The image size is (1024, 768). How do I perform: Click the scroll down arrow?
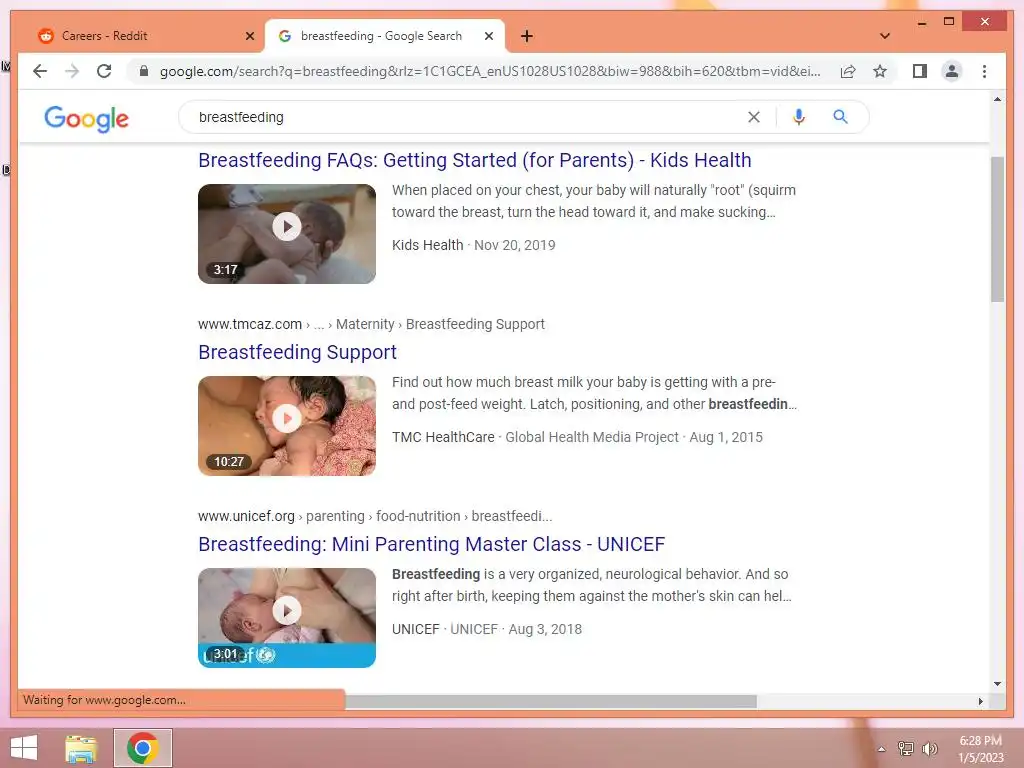coord(997,684)
